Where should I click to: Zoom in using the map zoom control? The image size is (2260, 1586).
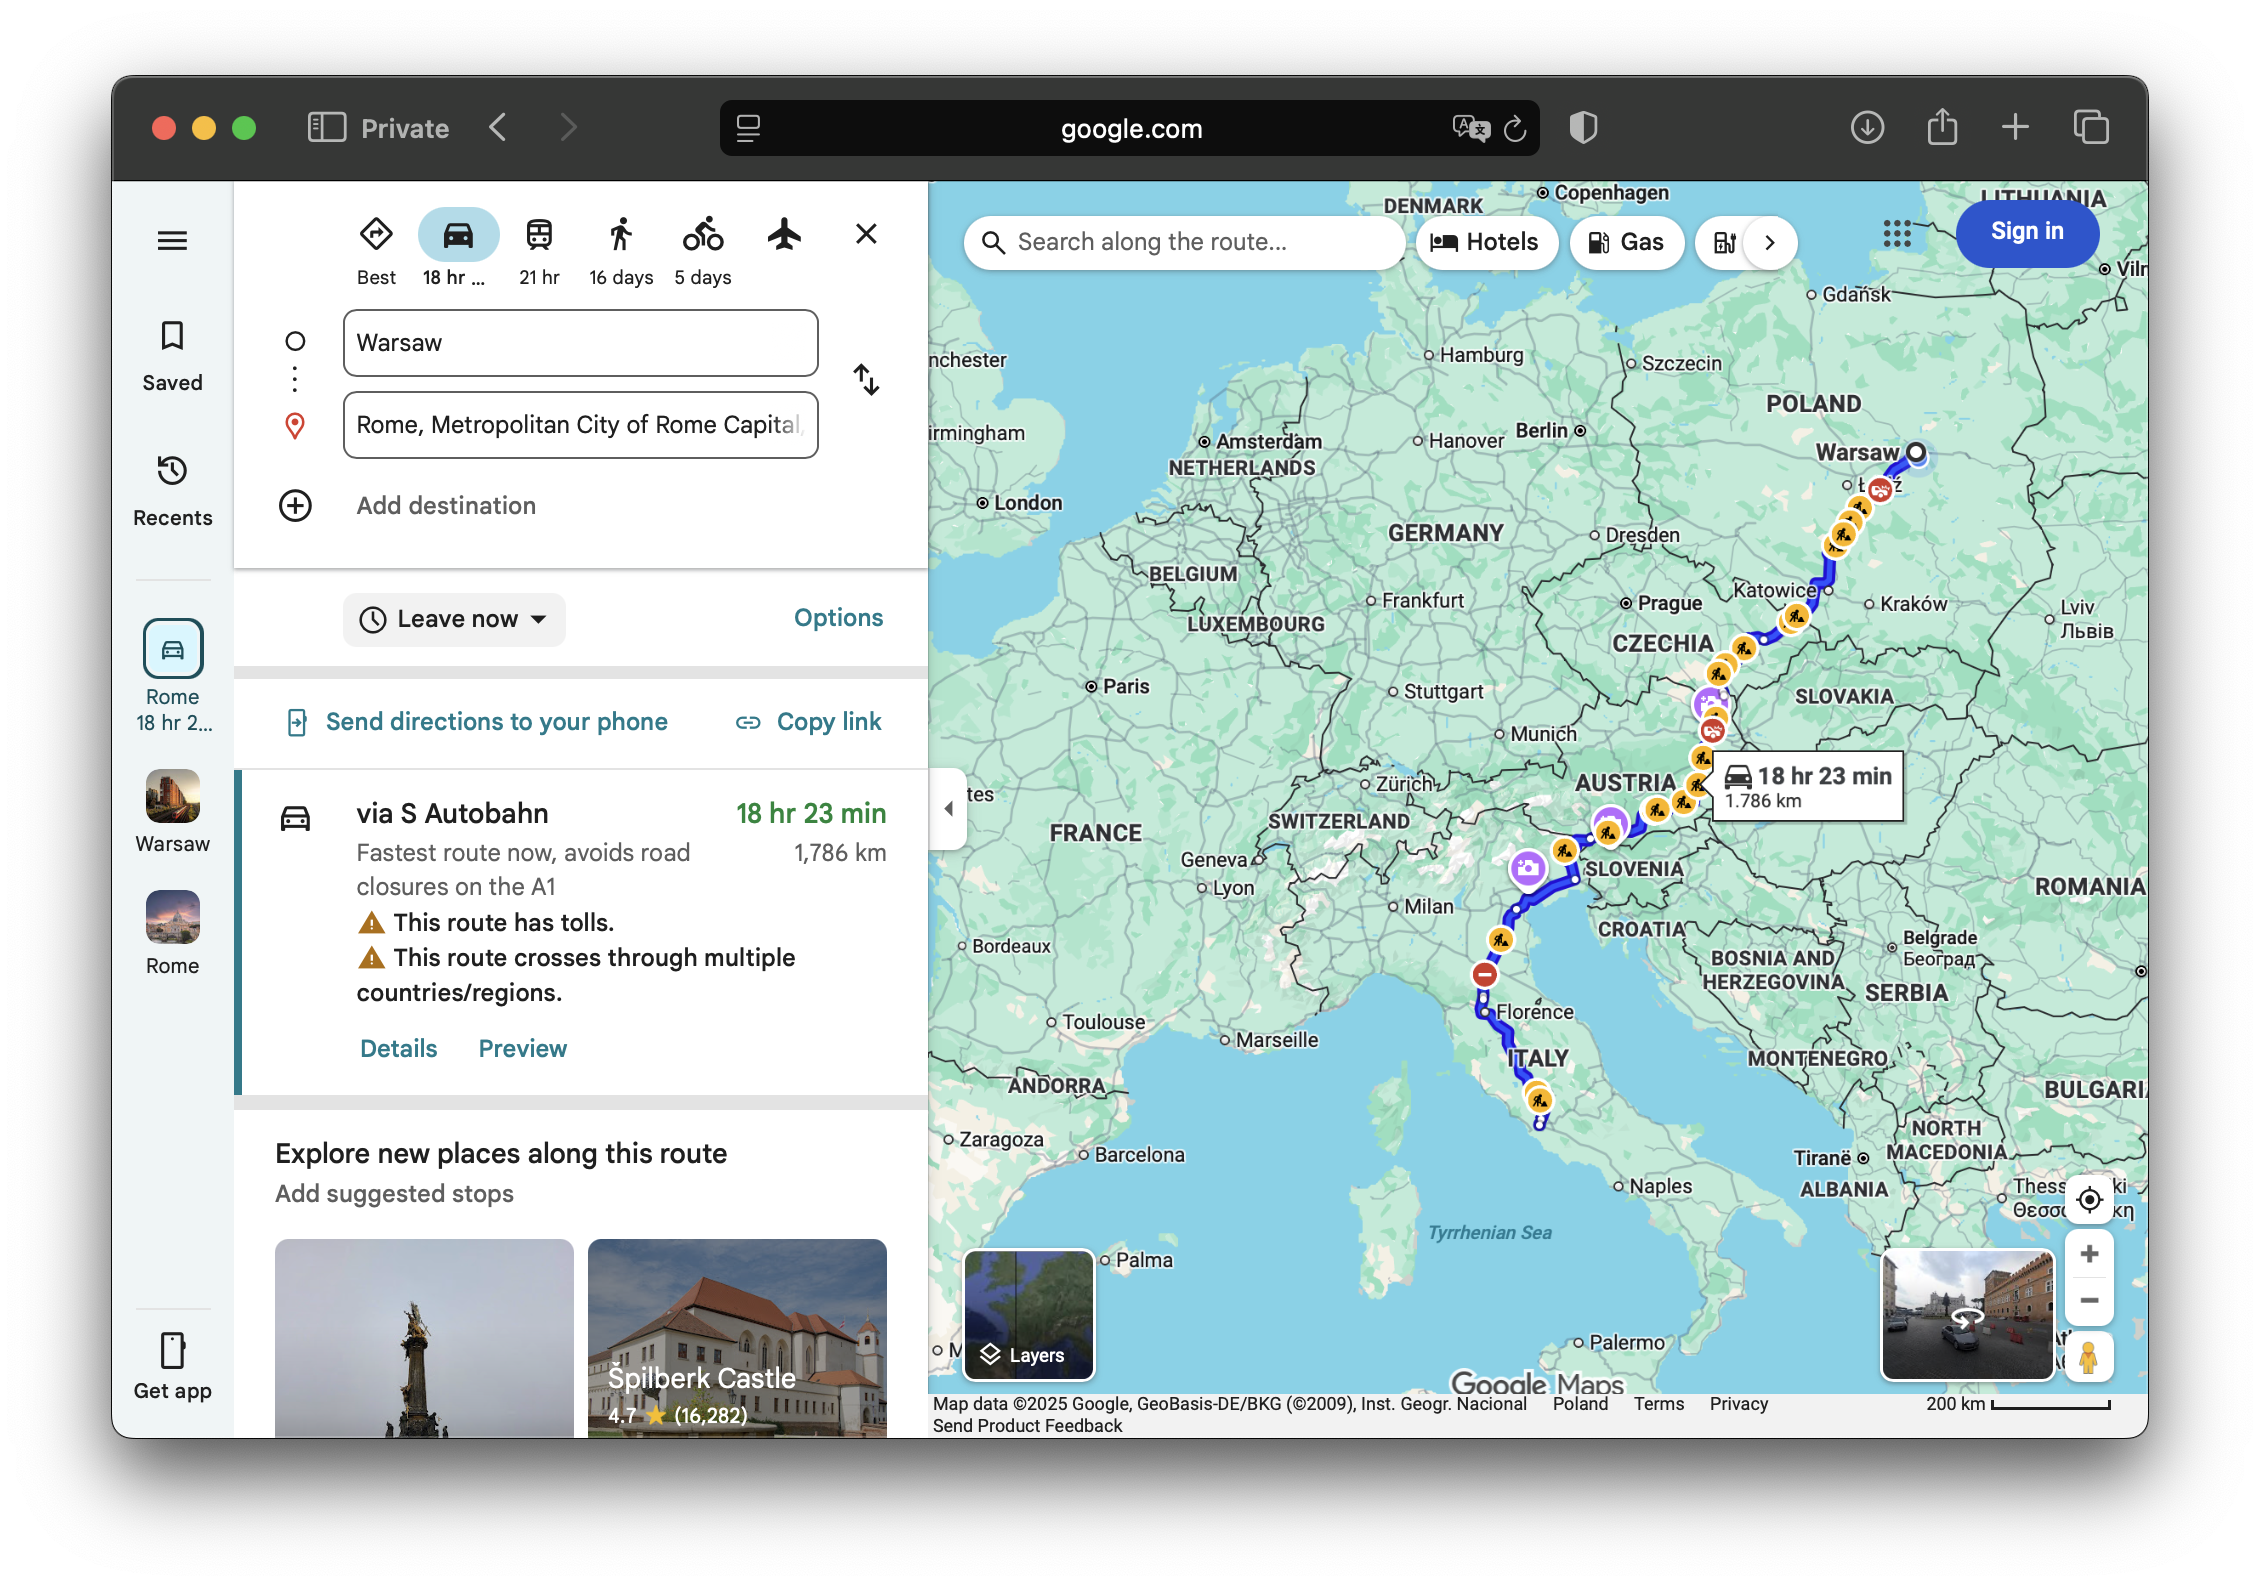click(x=2089, y=1253)
